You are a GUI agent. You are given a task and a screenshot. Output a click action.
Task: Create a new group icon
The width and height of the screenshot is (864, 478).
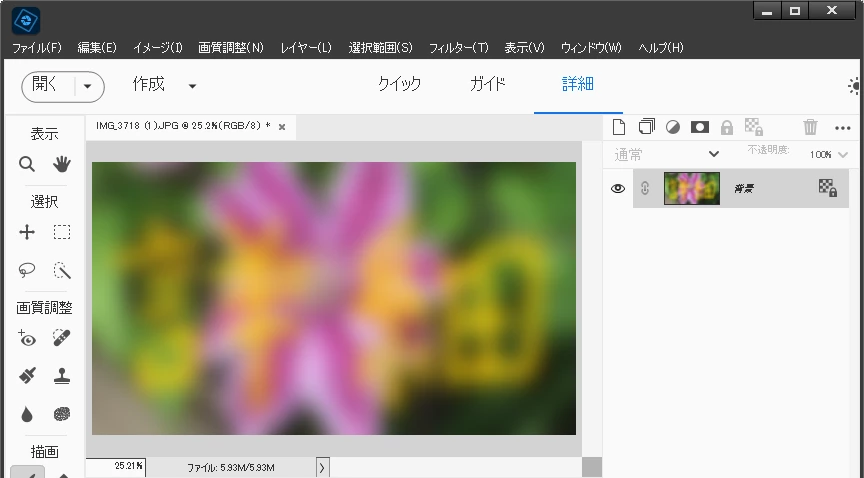point(646,127)
